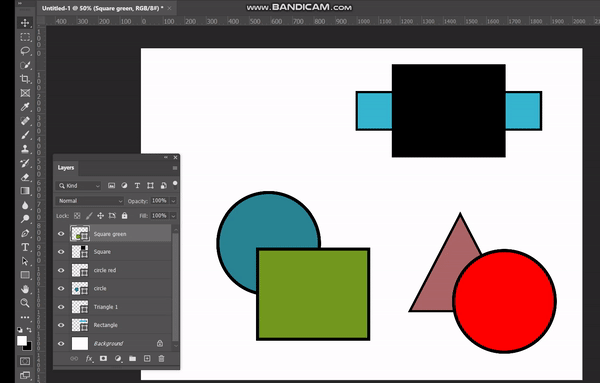Hide the Rectangle layer
This screenshot has width=600, height=383.
(x=61, y=325)
